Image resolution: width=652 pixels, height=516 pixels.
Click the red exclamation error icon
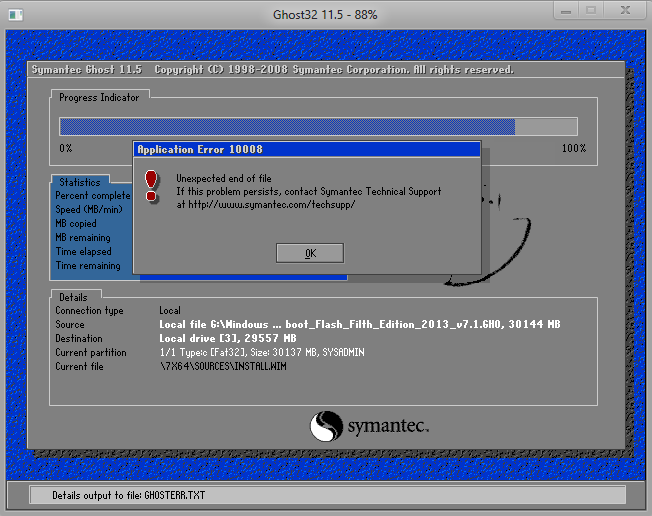click(x=151, y=186)
